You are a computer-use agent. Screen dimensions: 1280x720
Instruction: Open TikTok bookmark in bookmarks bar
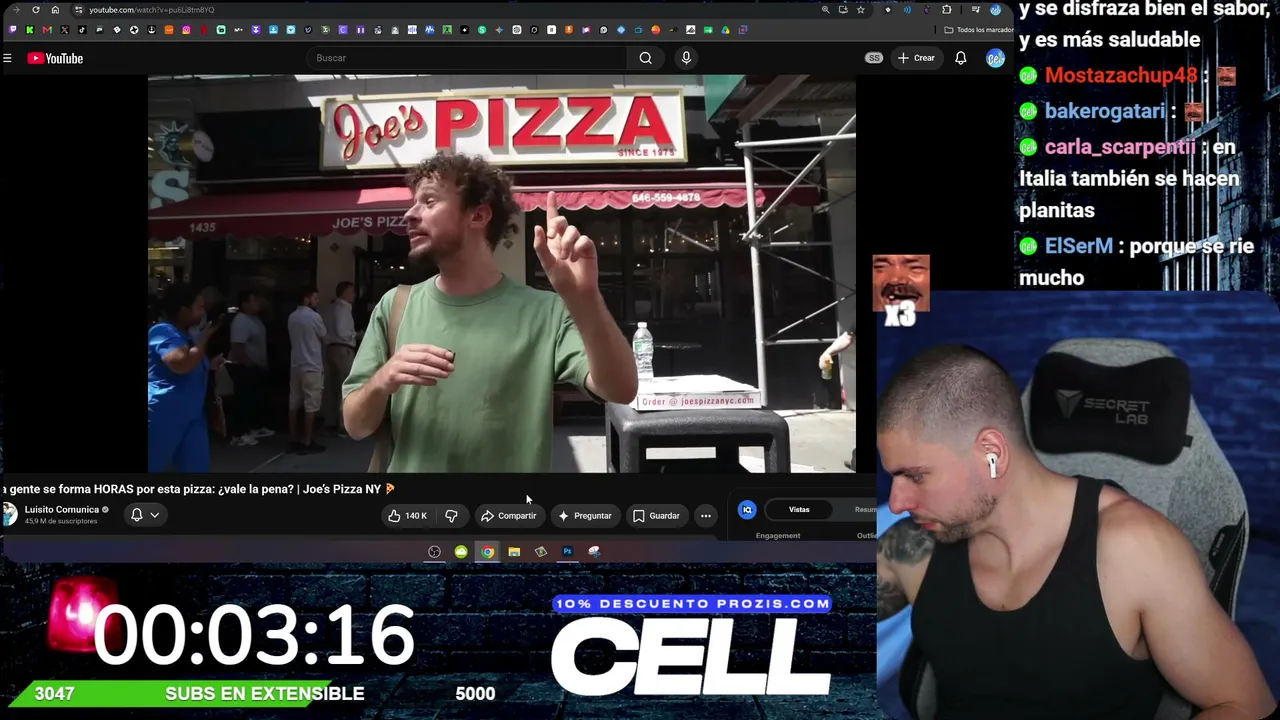(82, 30)
